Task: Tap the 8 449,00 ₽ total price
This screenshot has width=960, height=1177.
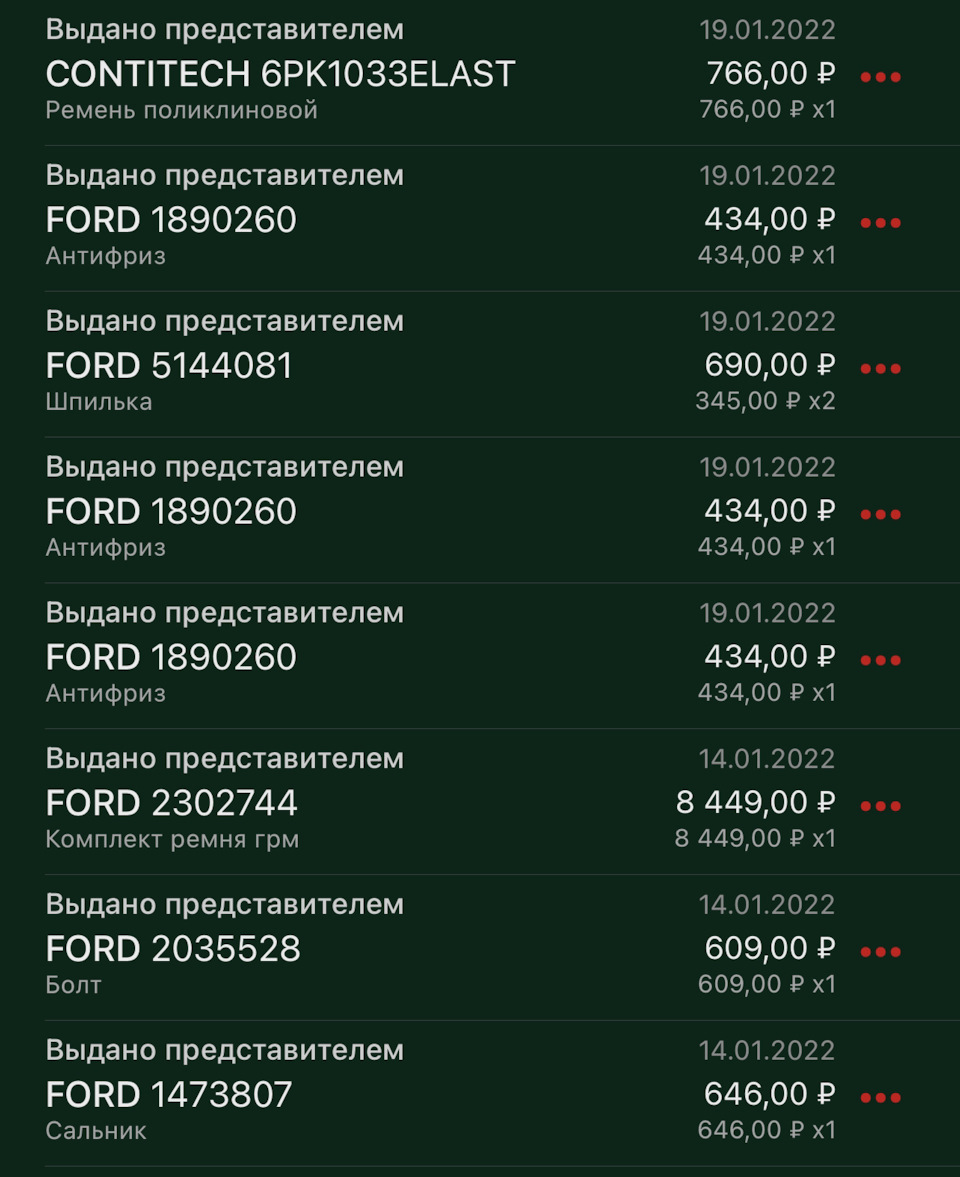Action: [x=755, y=803]
